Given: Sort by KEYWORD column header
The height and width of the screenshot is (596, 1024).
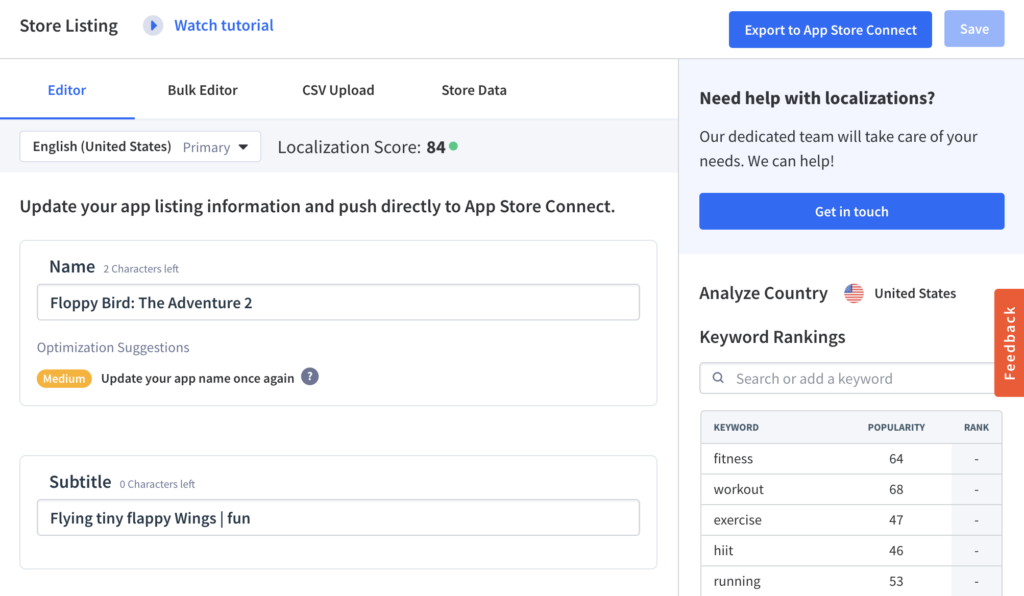Looking at the screenshot, I should 736,428.
